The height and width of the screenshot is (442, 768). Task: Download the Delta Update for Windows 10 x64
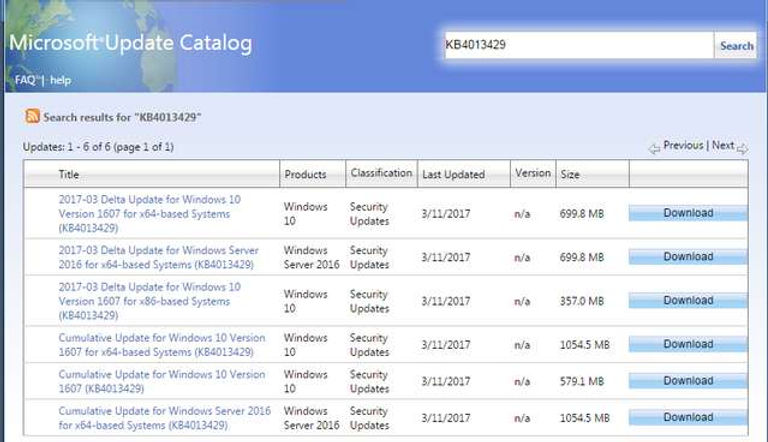point(688,213)
